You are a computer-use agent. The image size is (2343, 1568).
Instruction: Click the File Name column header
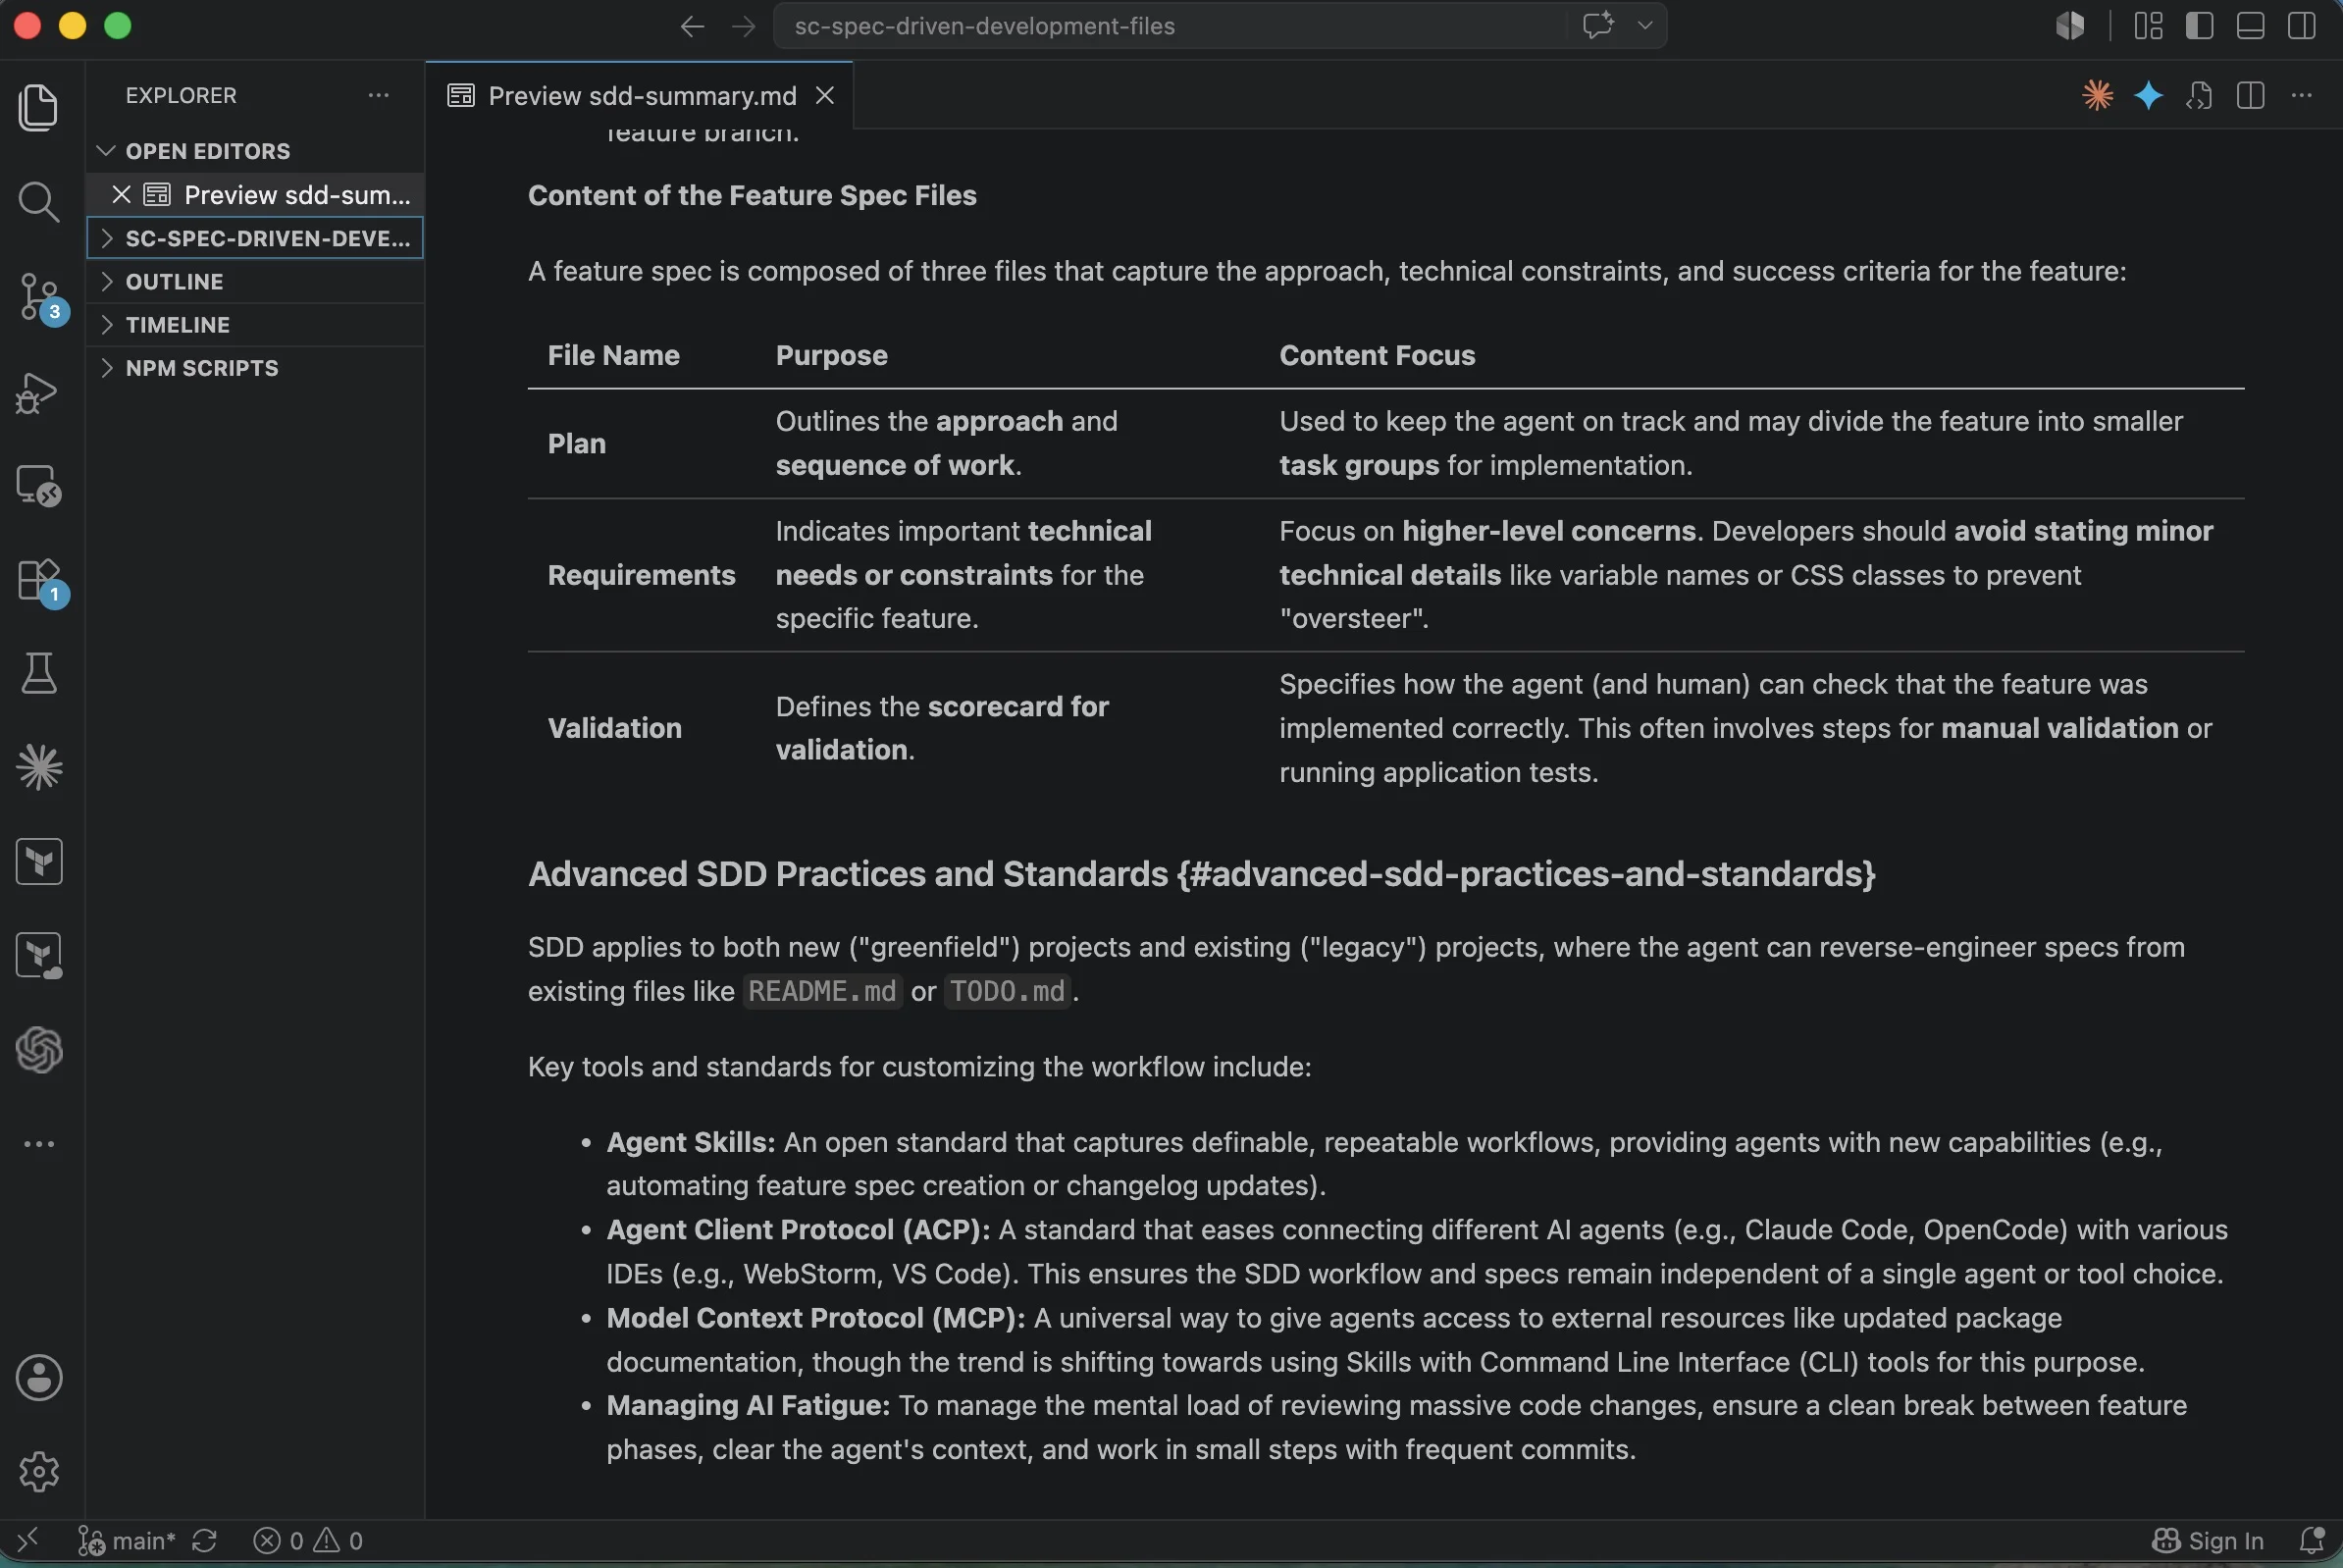613,355
